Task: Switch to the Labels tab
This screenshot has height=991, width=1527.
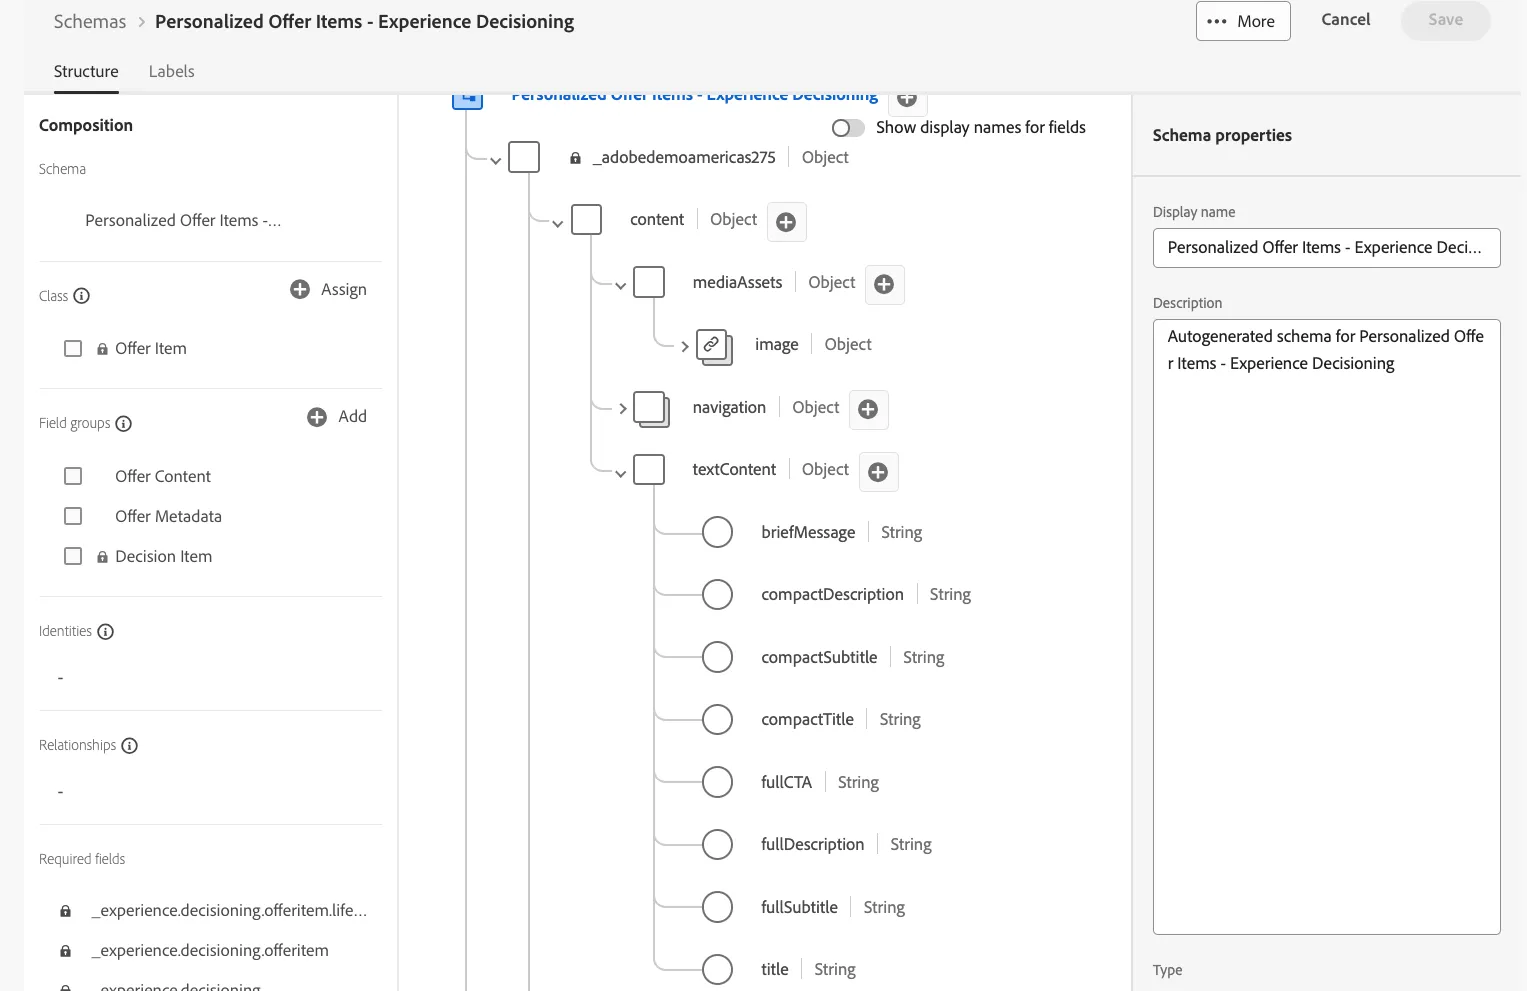Action: coord(171,72)
